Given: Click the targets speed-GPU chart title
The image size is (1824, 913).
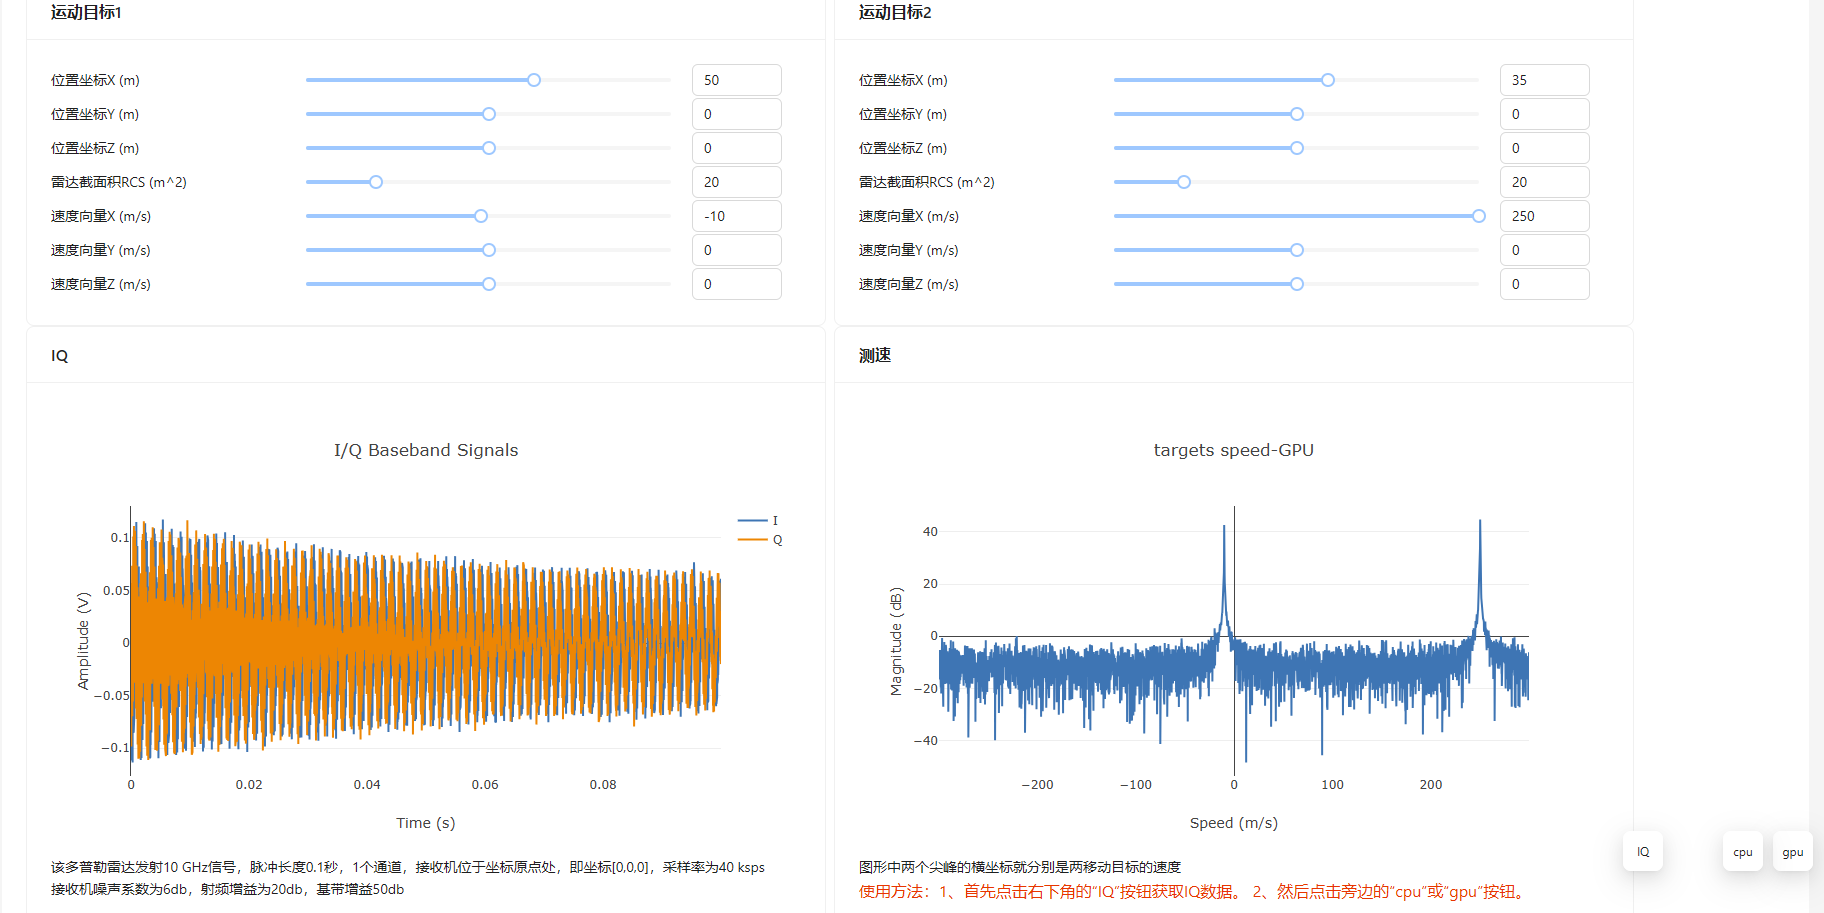Looking at the screenshot, I should tap(1233, 450).
